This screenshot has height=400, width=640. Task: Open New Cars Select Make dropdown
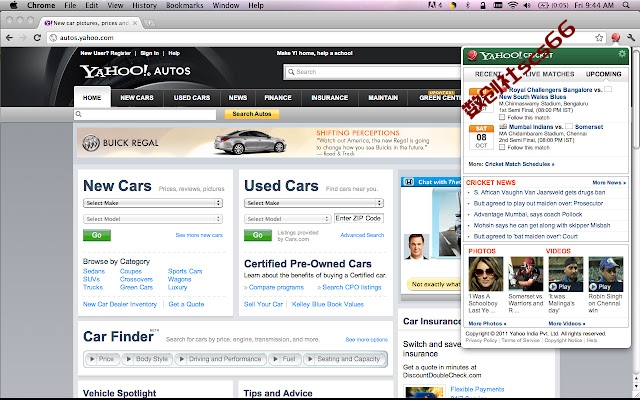pos(153,203)
